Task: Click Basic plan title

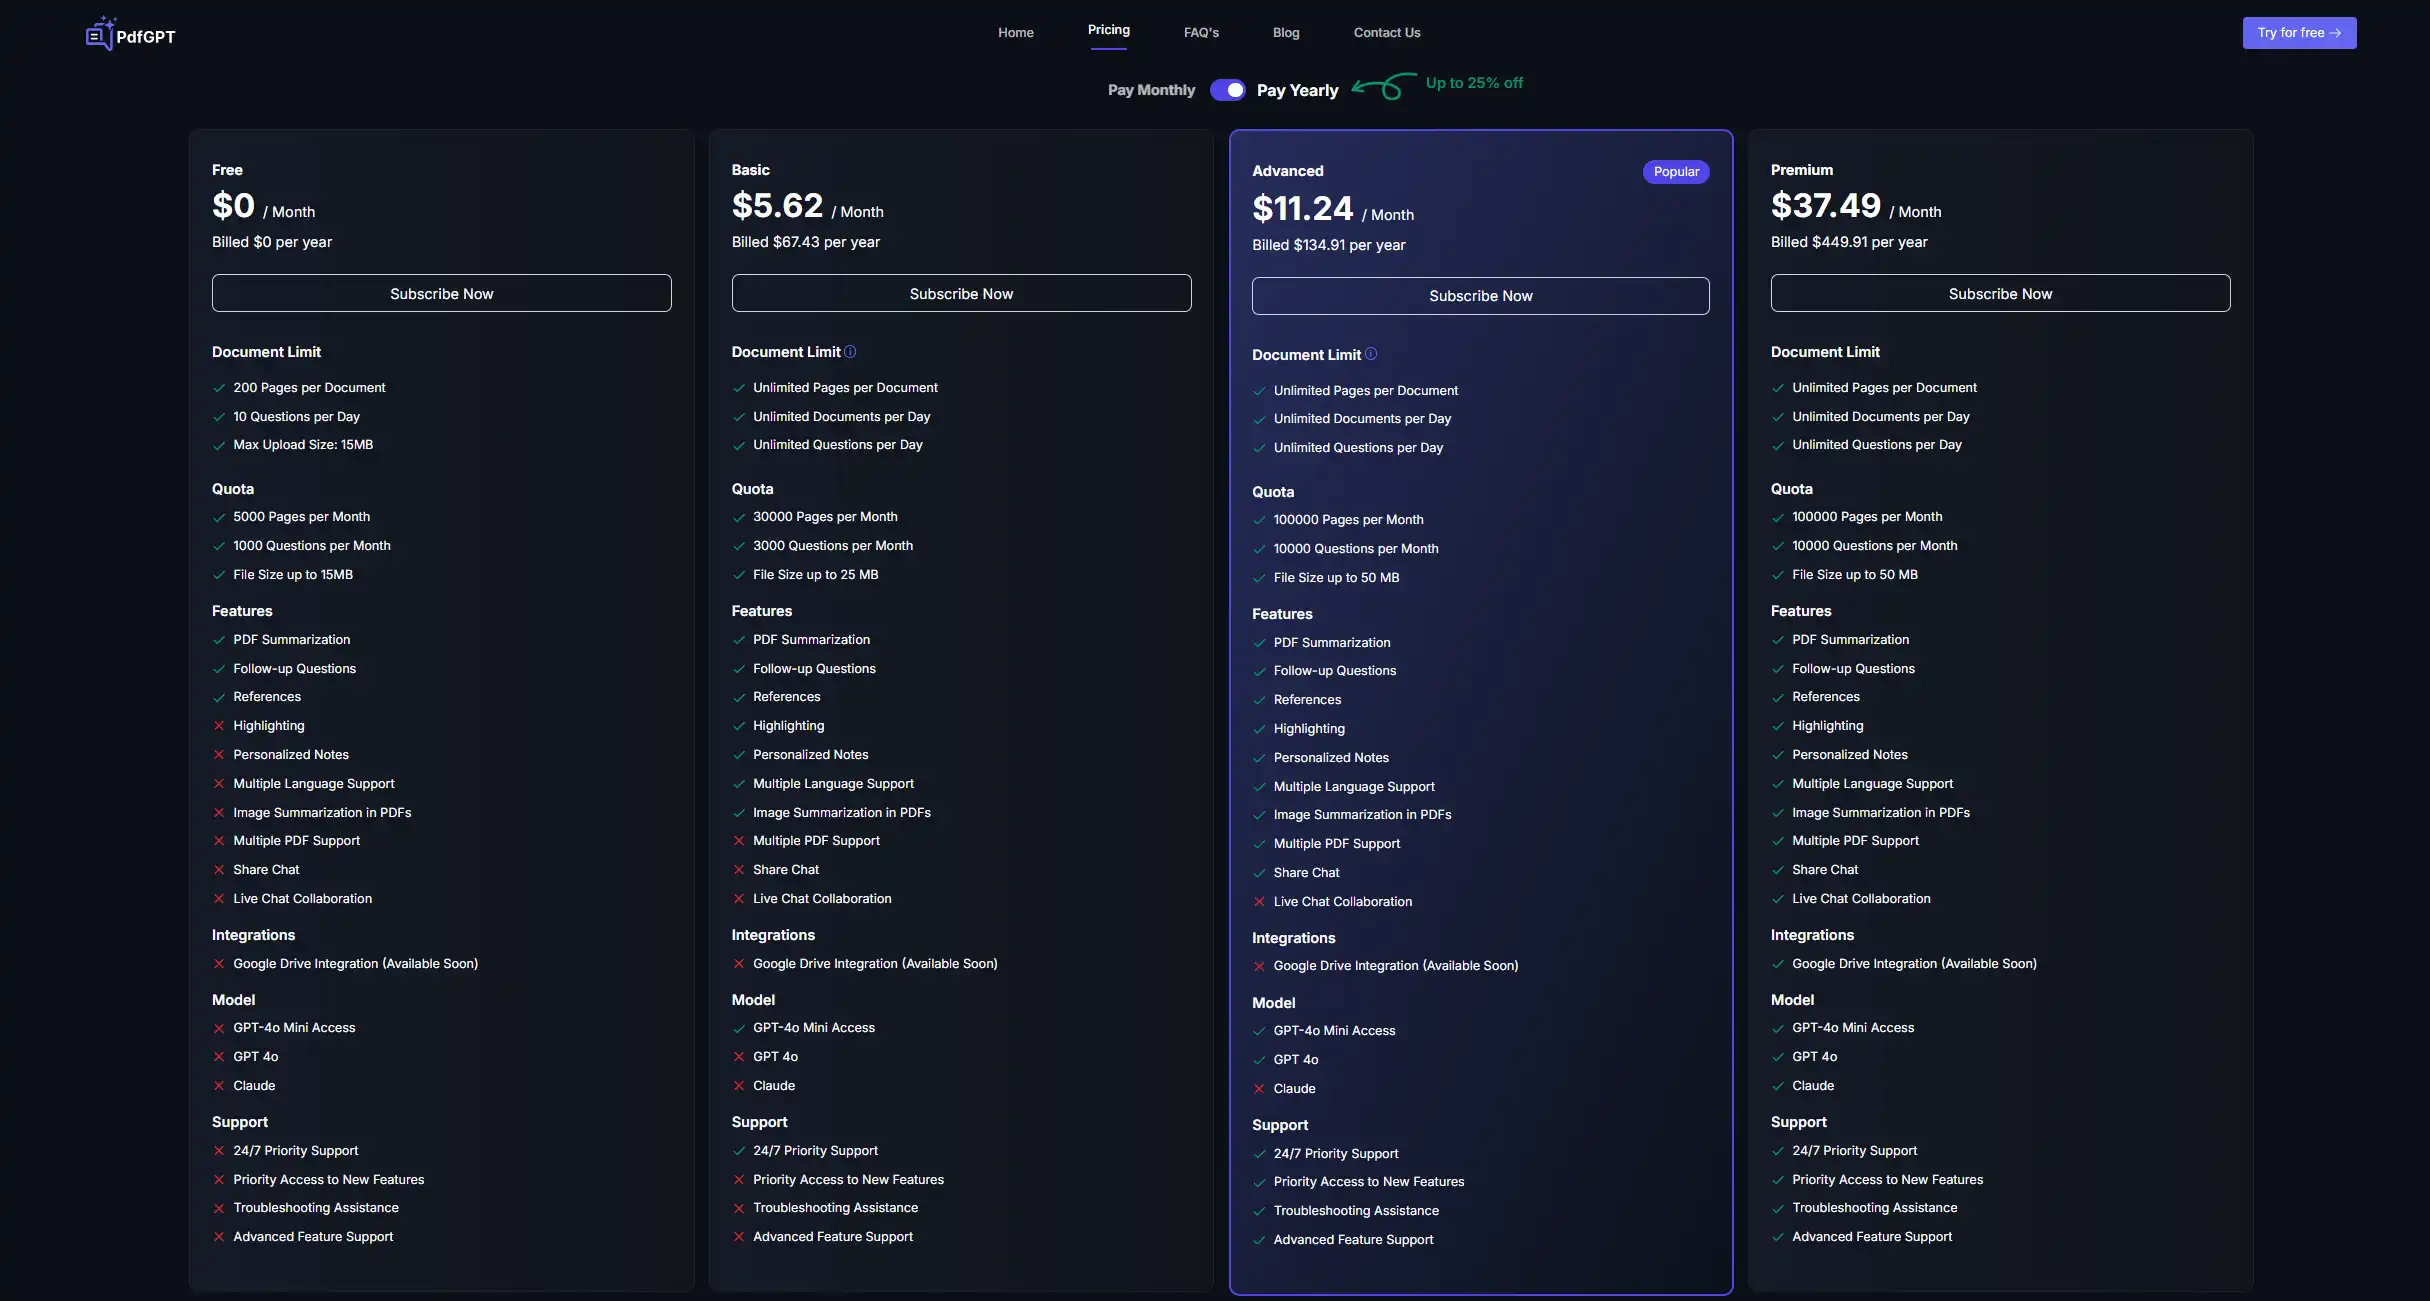Action: coord(750,170)
